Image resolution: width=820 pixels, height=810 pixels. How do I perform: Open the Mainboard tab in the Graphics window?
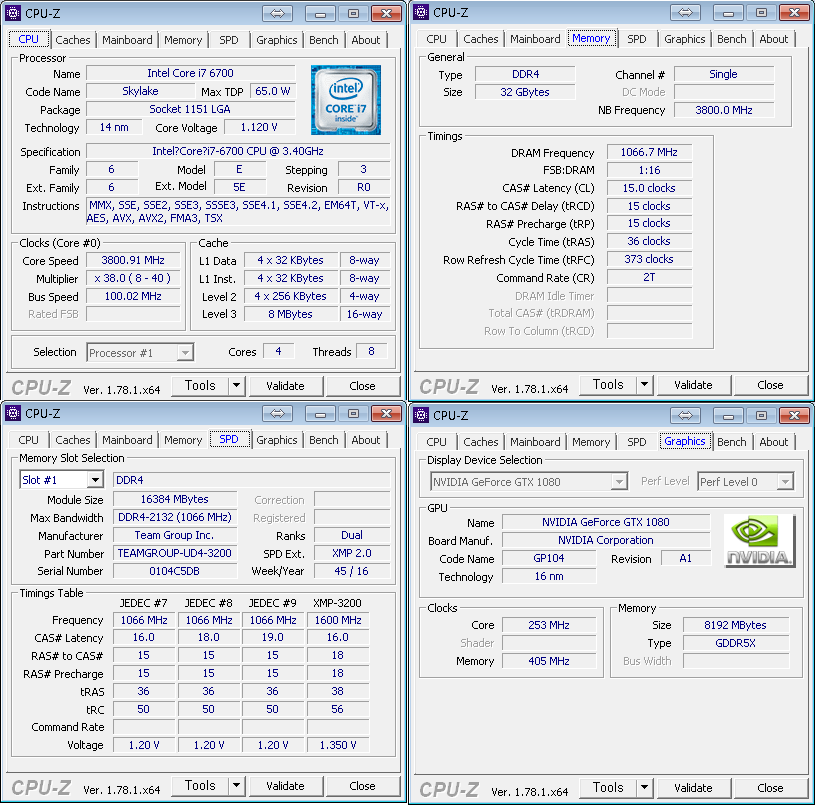(535, 442)
